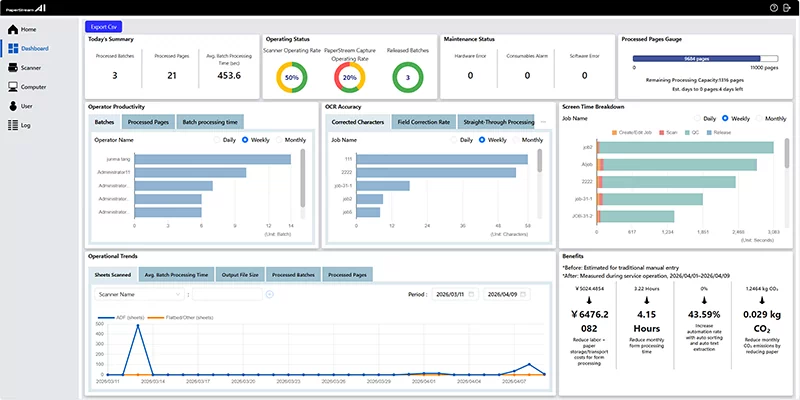Click the plus icon beside scanner filter
This screenshot has width=800, height=400.
pos(269,294)
